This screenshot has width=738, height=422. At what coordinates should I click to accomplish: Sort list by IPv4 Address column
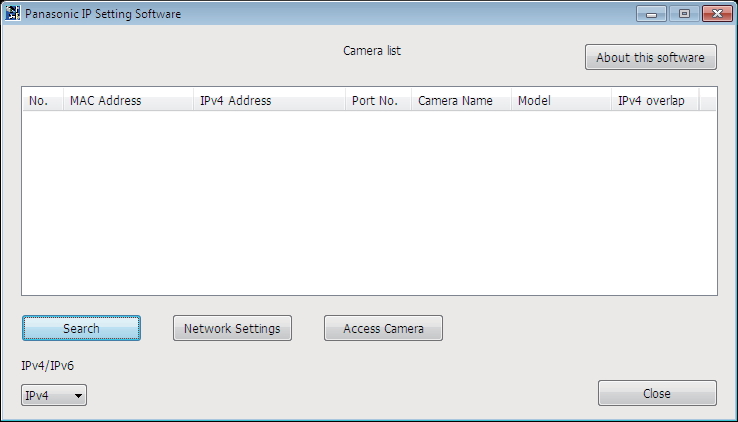click(x=269, y=100)
